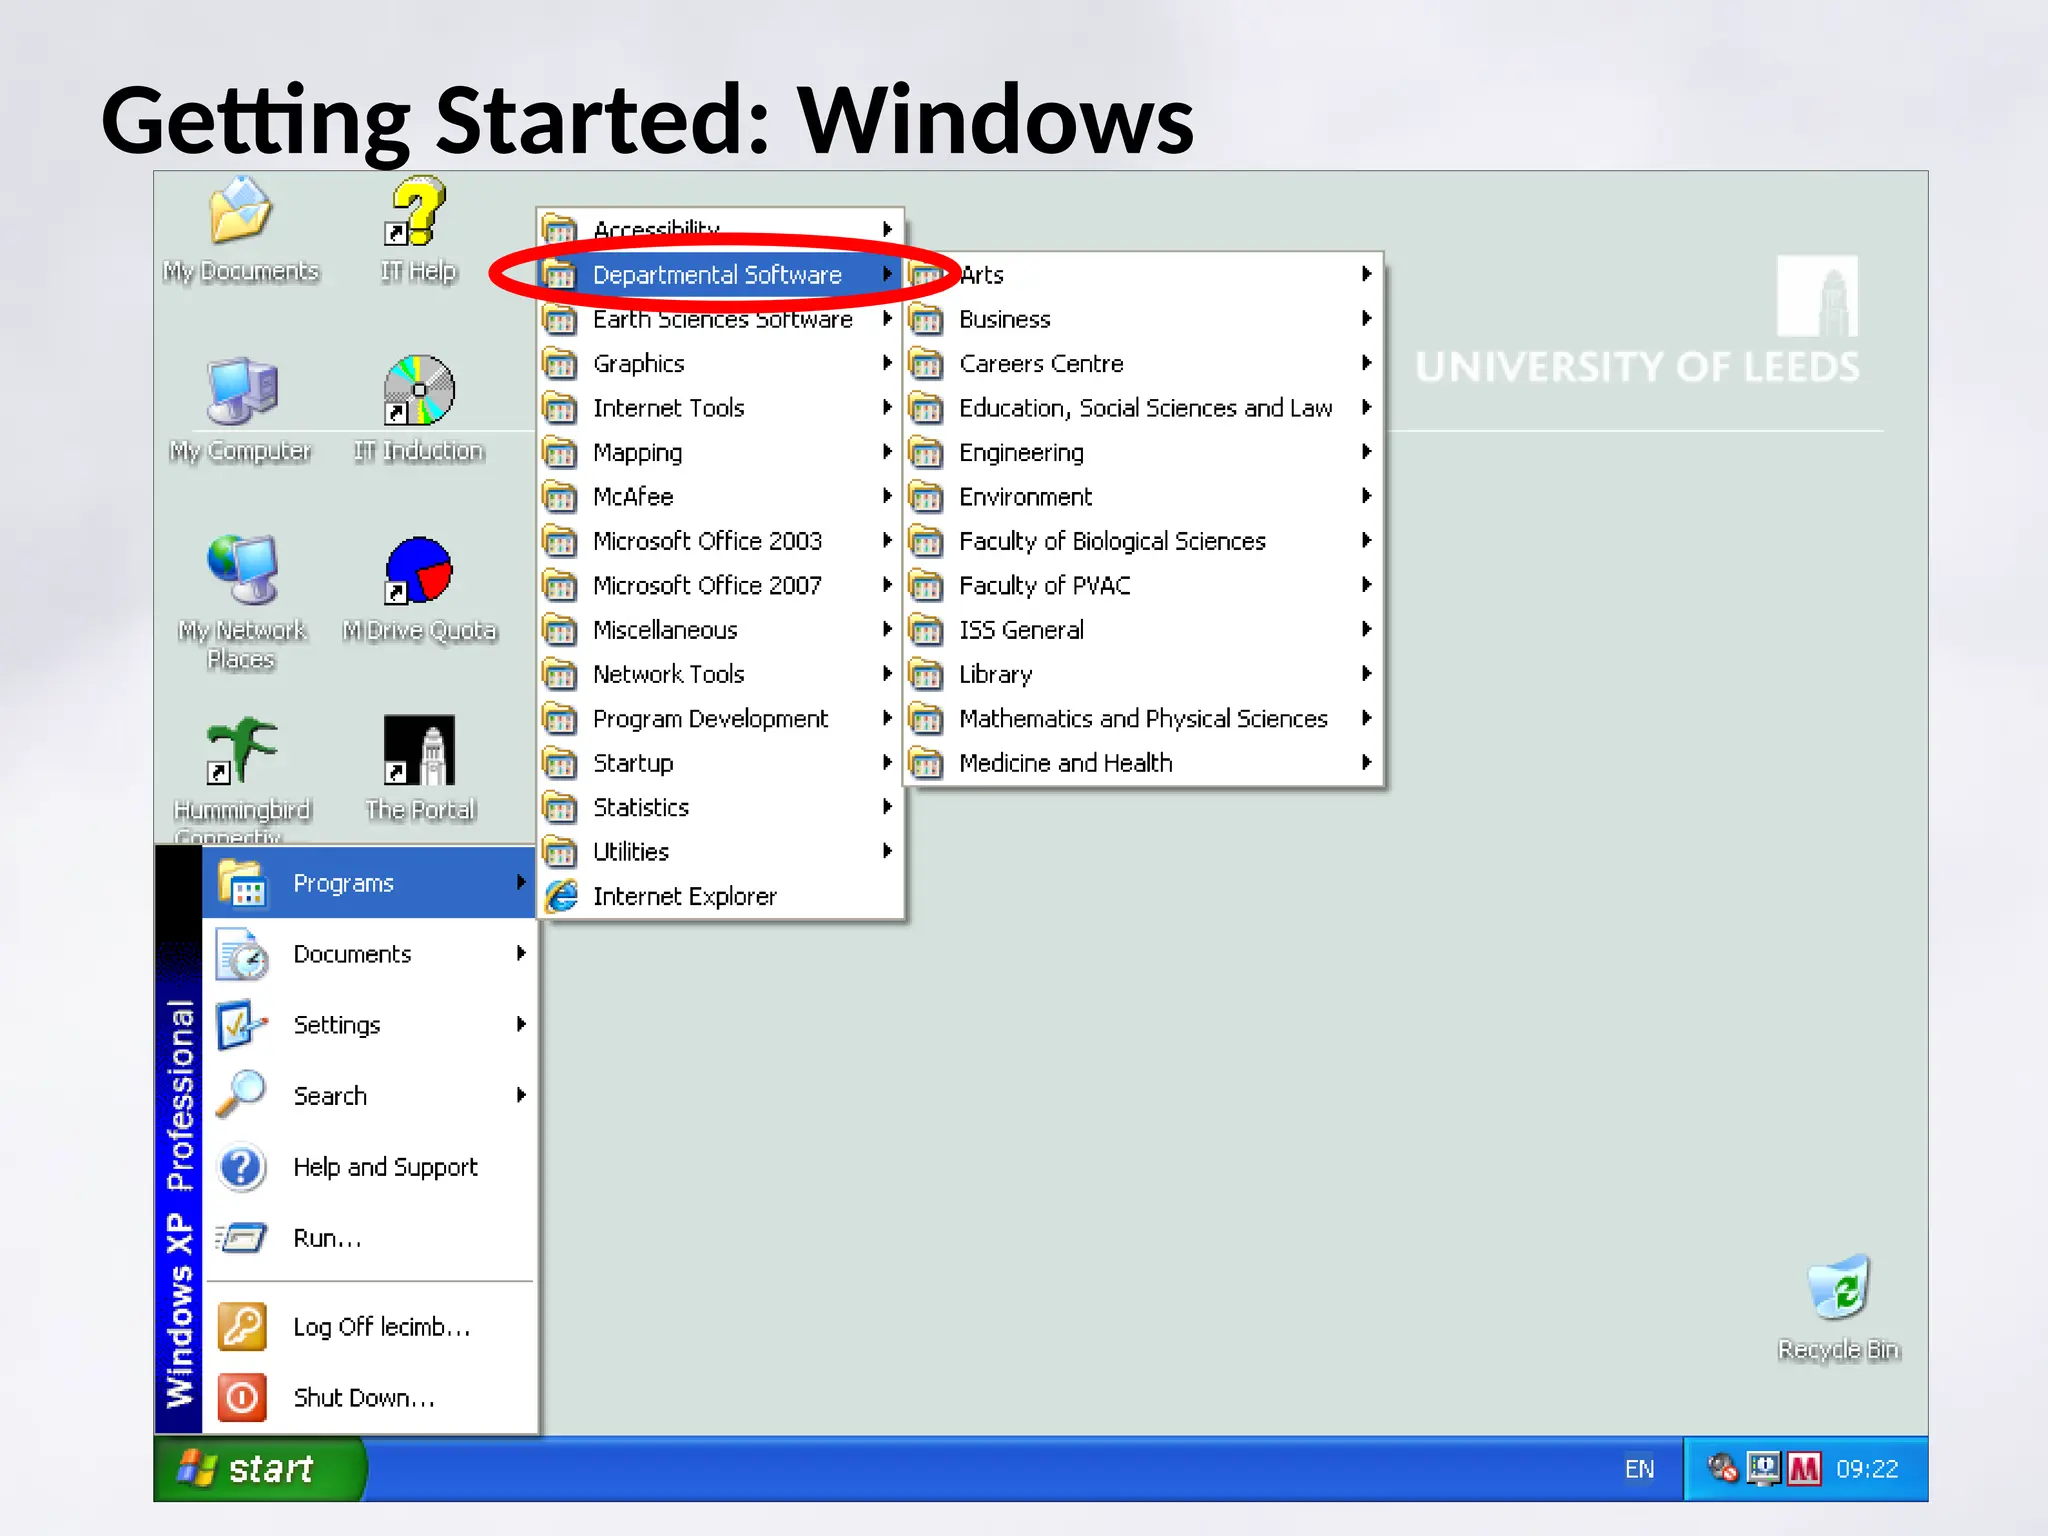Open Program Development folder entry
Viewport: 2048px width, 1536px height.
[x=720, y=718]
